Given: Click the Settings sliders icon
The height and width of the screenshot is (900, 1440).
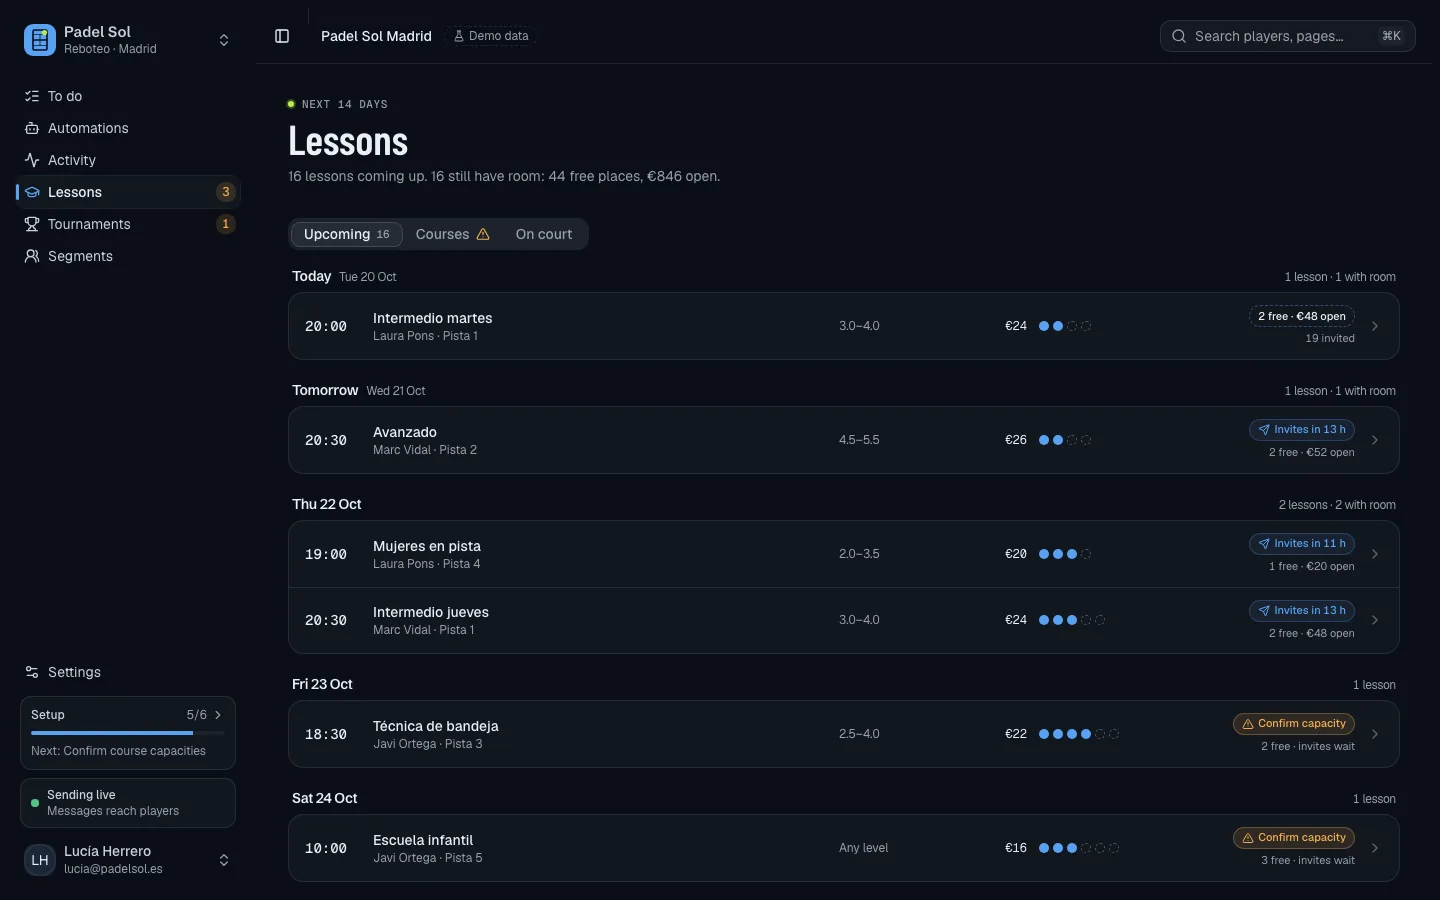Looking at the screenshot, I should coord(32,672).
